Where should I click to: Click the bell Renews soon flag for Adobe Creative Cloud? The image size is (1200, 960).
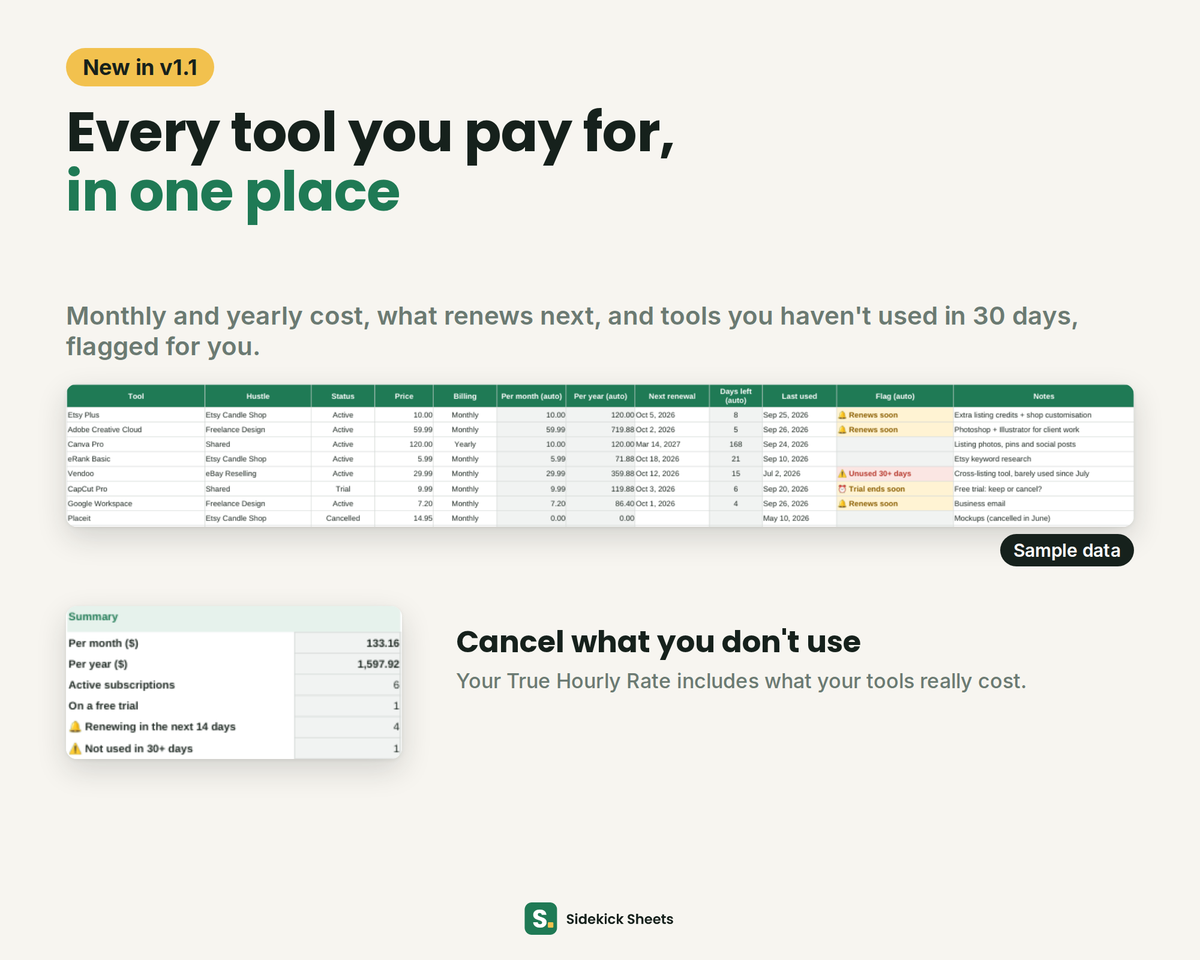coord(894,429)
